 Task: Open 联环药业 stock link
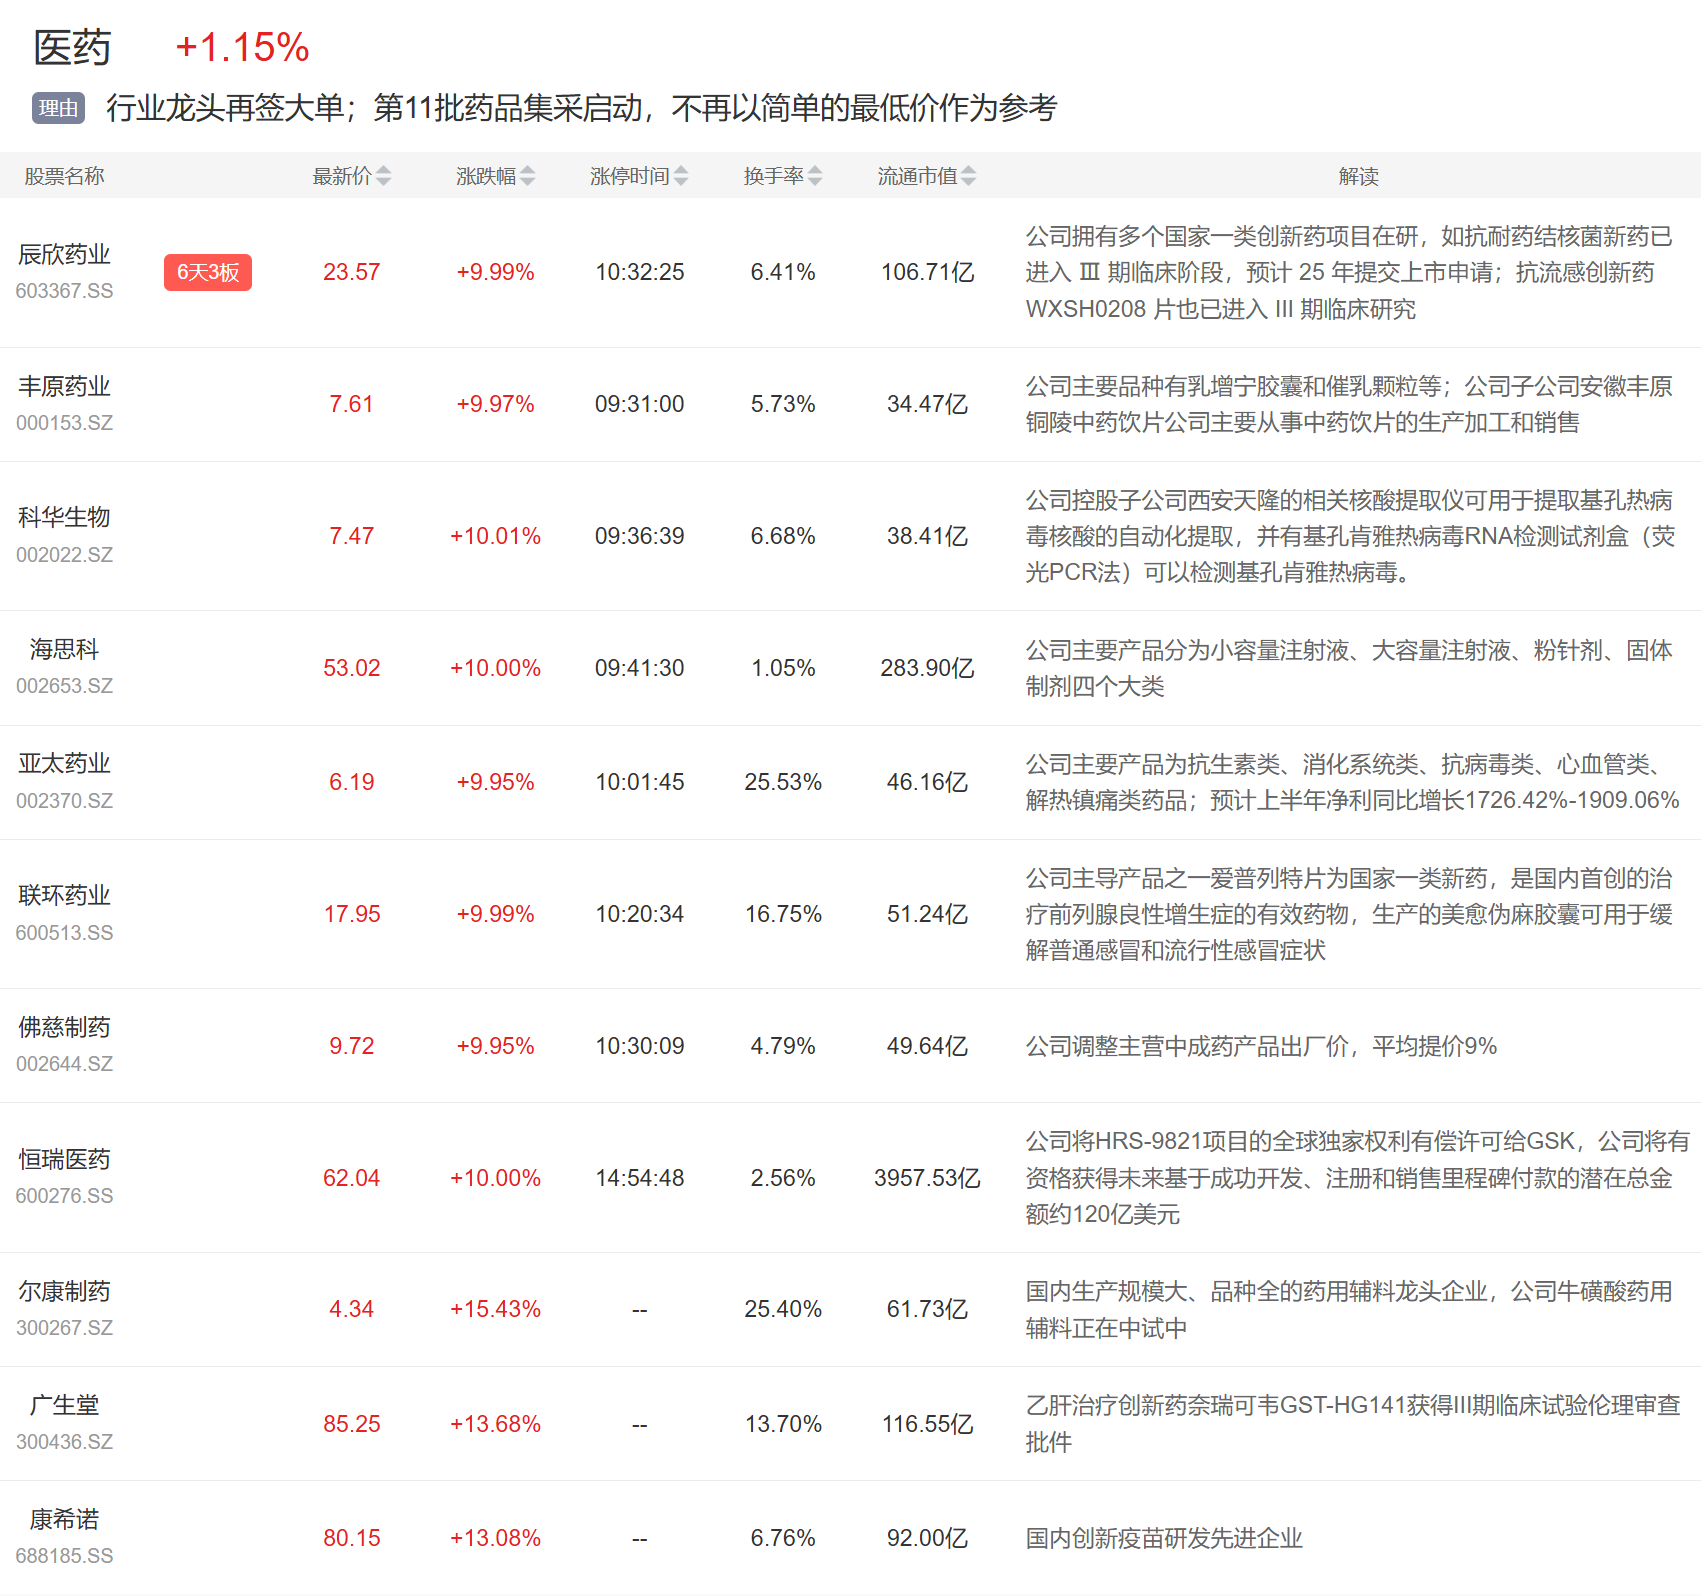point(64,896)
